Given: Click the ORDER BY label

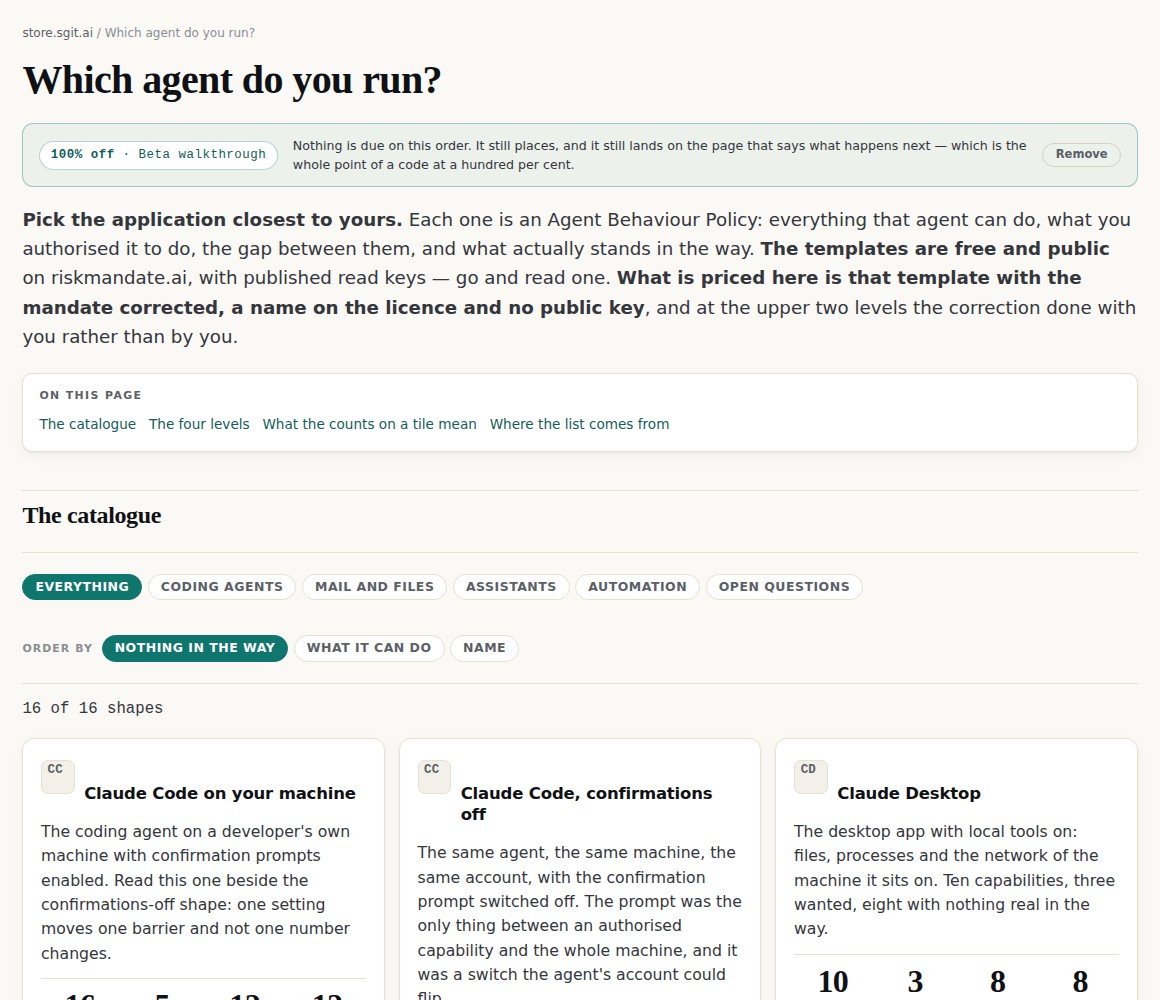Looking at the screenshot, I should [57, 648].
